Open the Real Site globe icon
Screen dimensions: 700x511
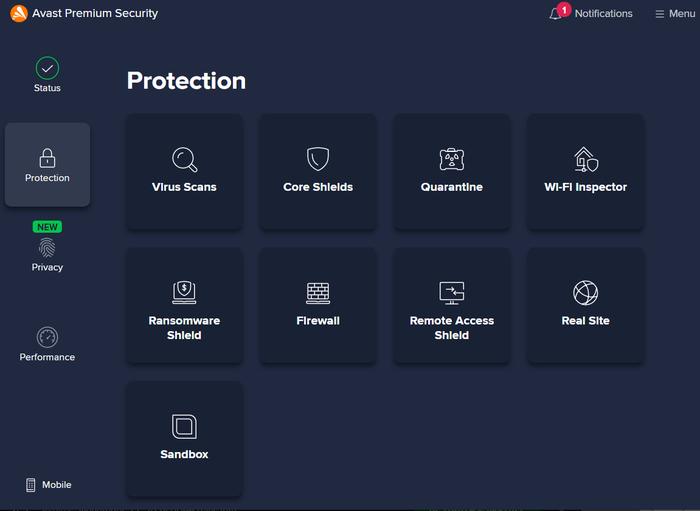pos(585,293)
